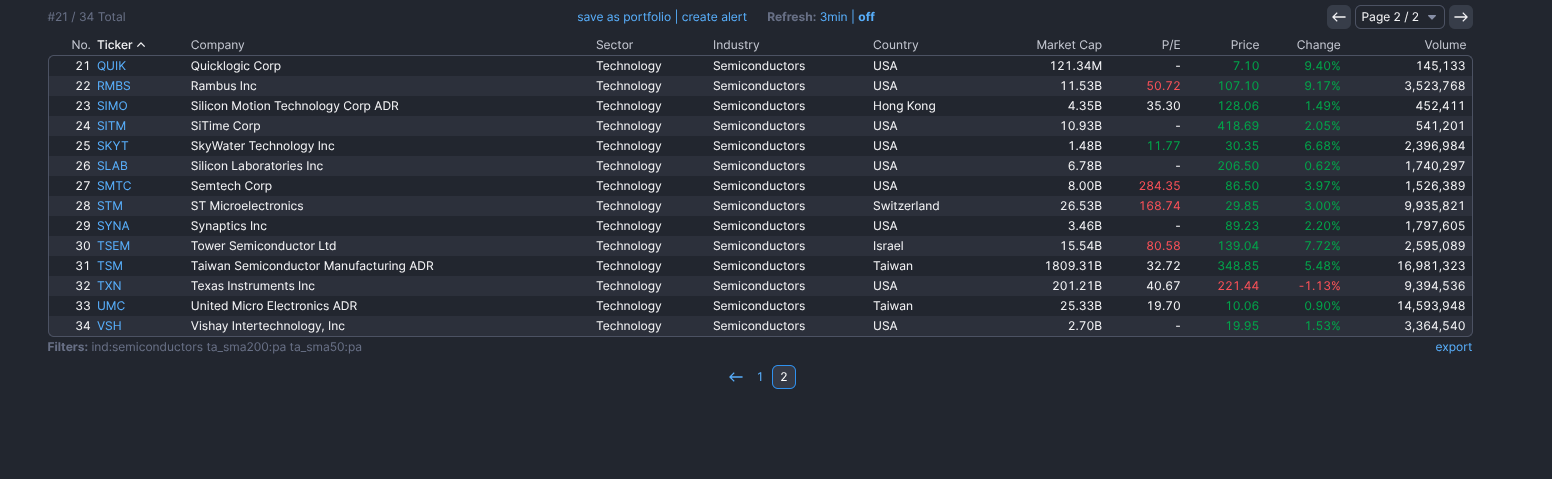This screenshot has height=479, width=1552.
Task: Click the left arrow in bottom pagination
Action: pyautogui.click(x=736, y=377)
